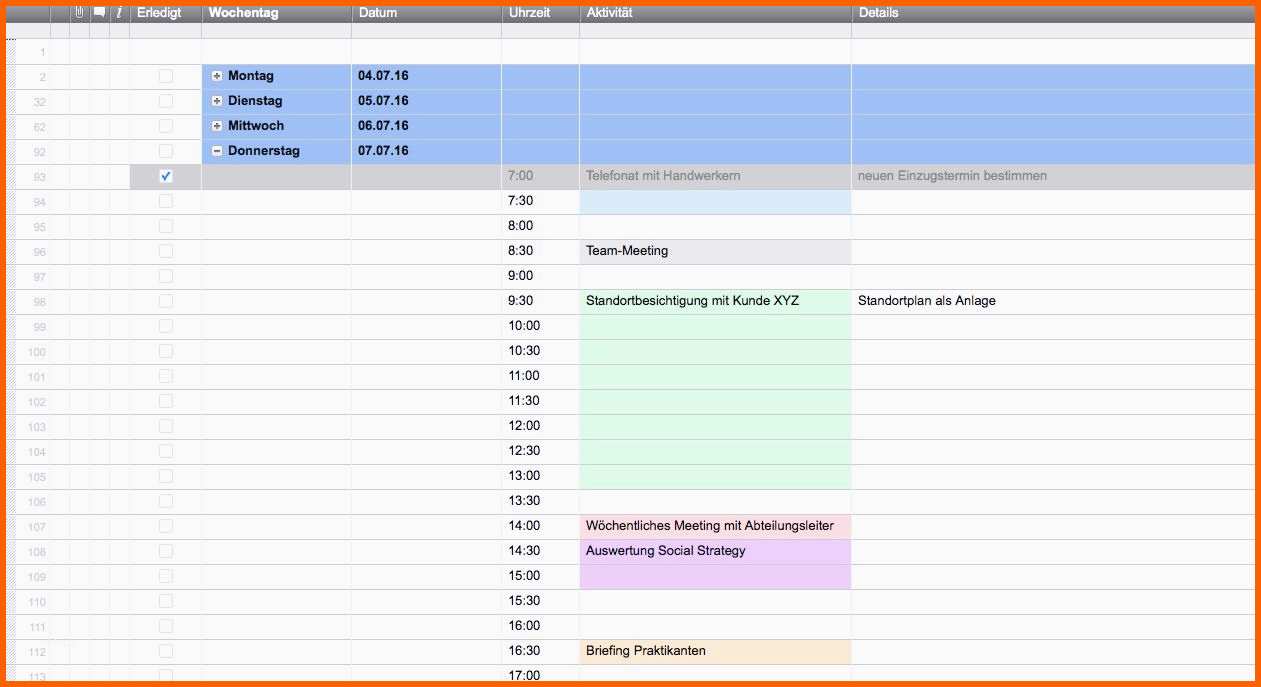Select the date cell 07.07.16

[427, 151]
